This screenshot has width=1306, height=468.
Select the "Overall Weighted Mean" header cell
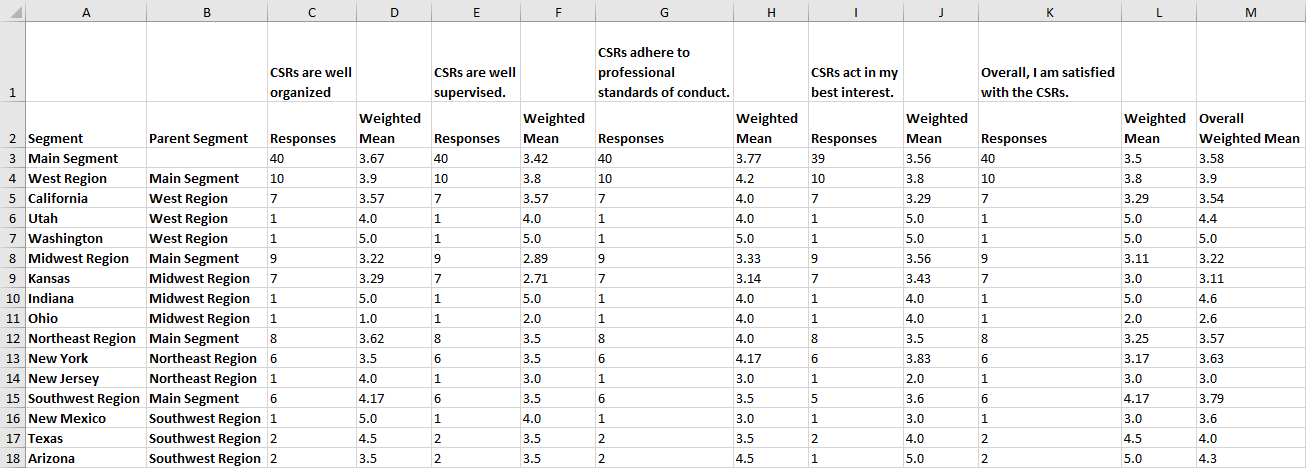pos(1249,129)
